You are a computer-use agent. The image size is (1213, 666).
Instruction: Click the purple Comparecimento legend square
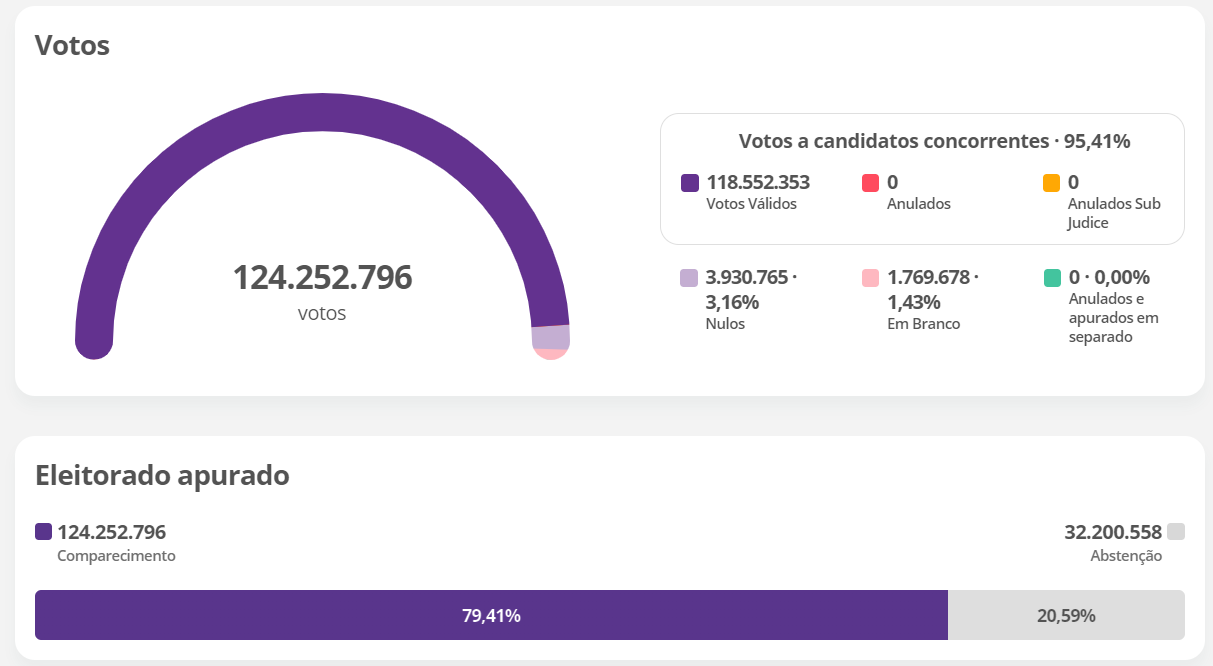click(x=43, y=531)
